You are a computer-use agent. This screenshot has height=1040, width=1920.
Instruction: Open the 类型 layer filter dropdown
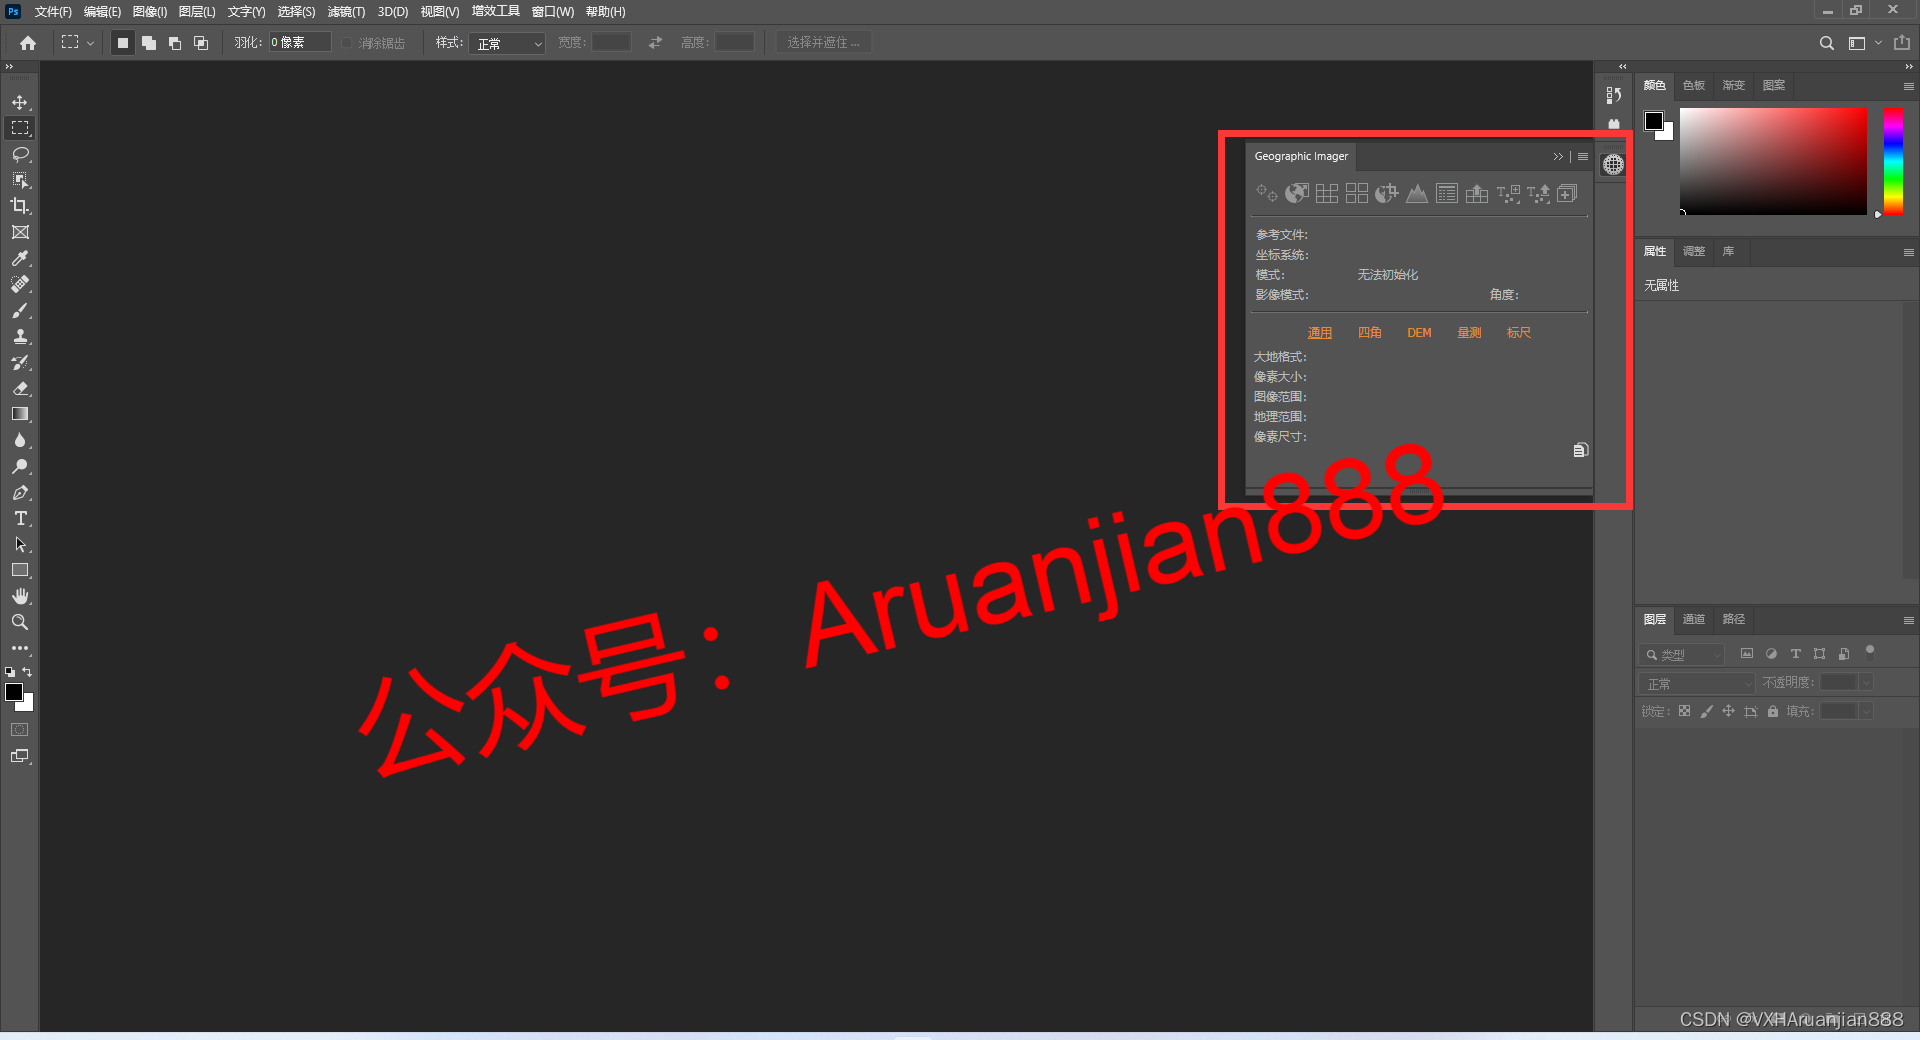tap(1682, 655)
